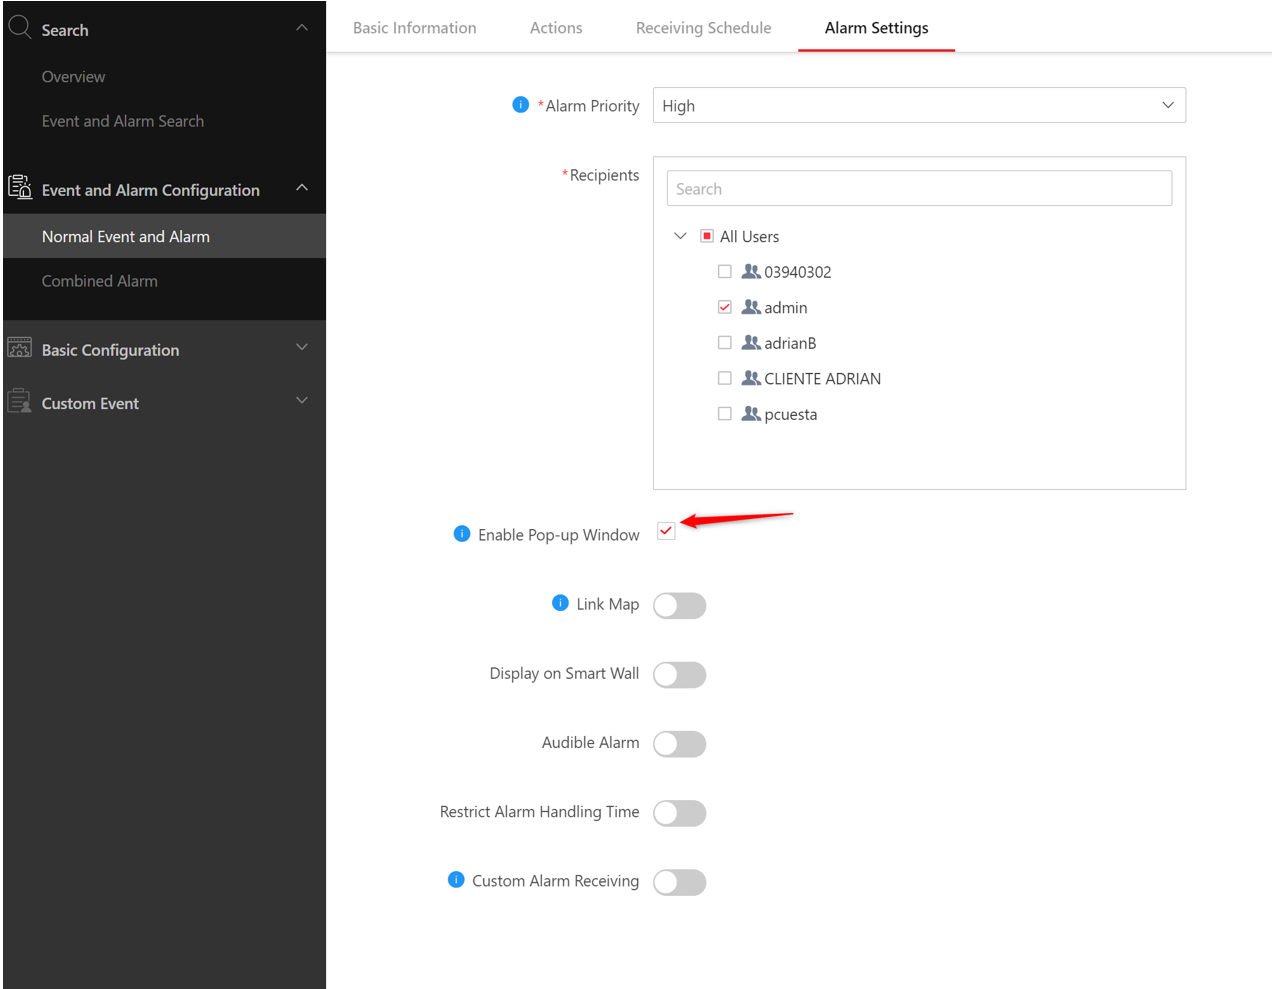Open the Combined Alarm page

coord(100,281)
